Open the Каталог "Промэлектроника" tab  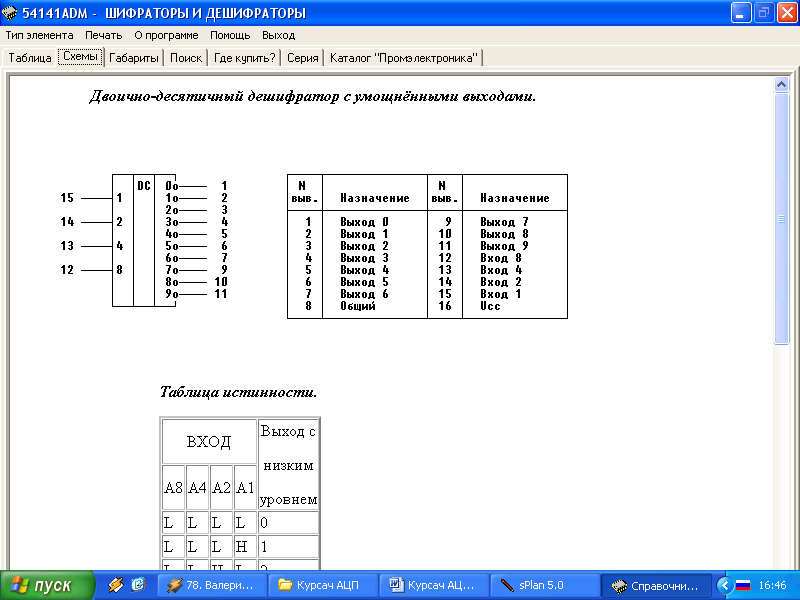click(404, 58)
